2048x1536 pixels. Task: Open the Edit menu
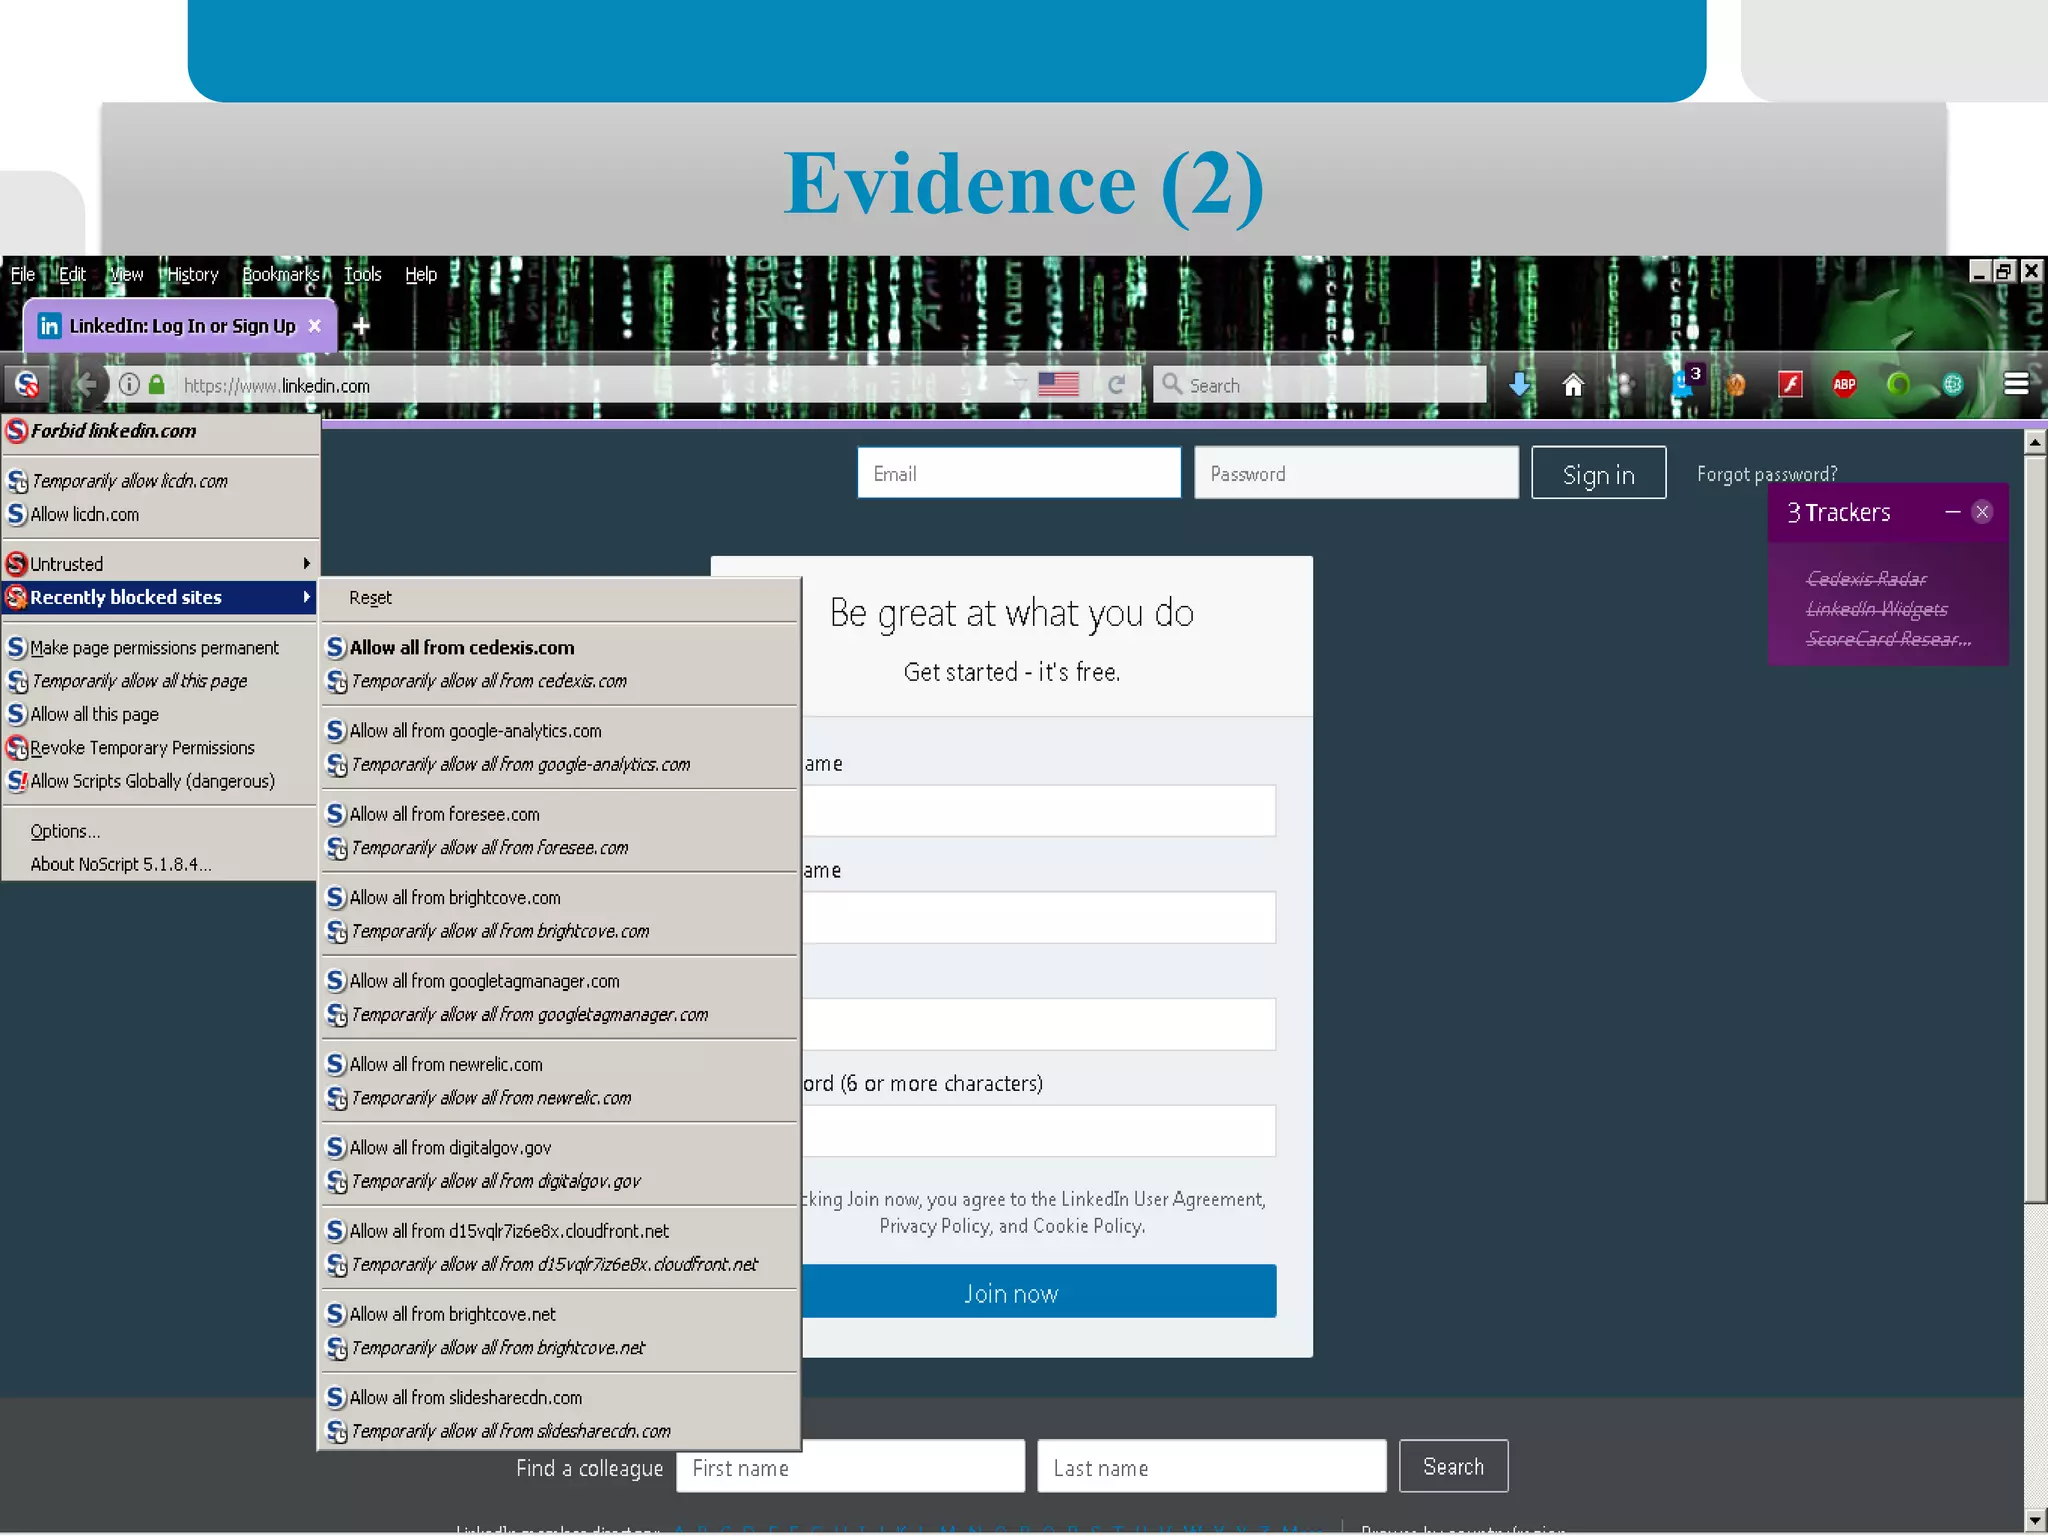pos(72,274)
